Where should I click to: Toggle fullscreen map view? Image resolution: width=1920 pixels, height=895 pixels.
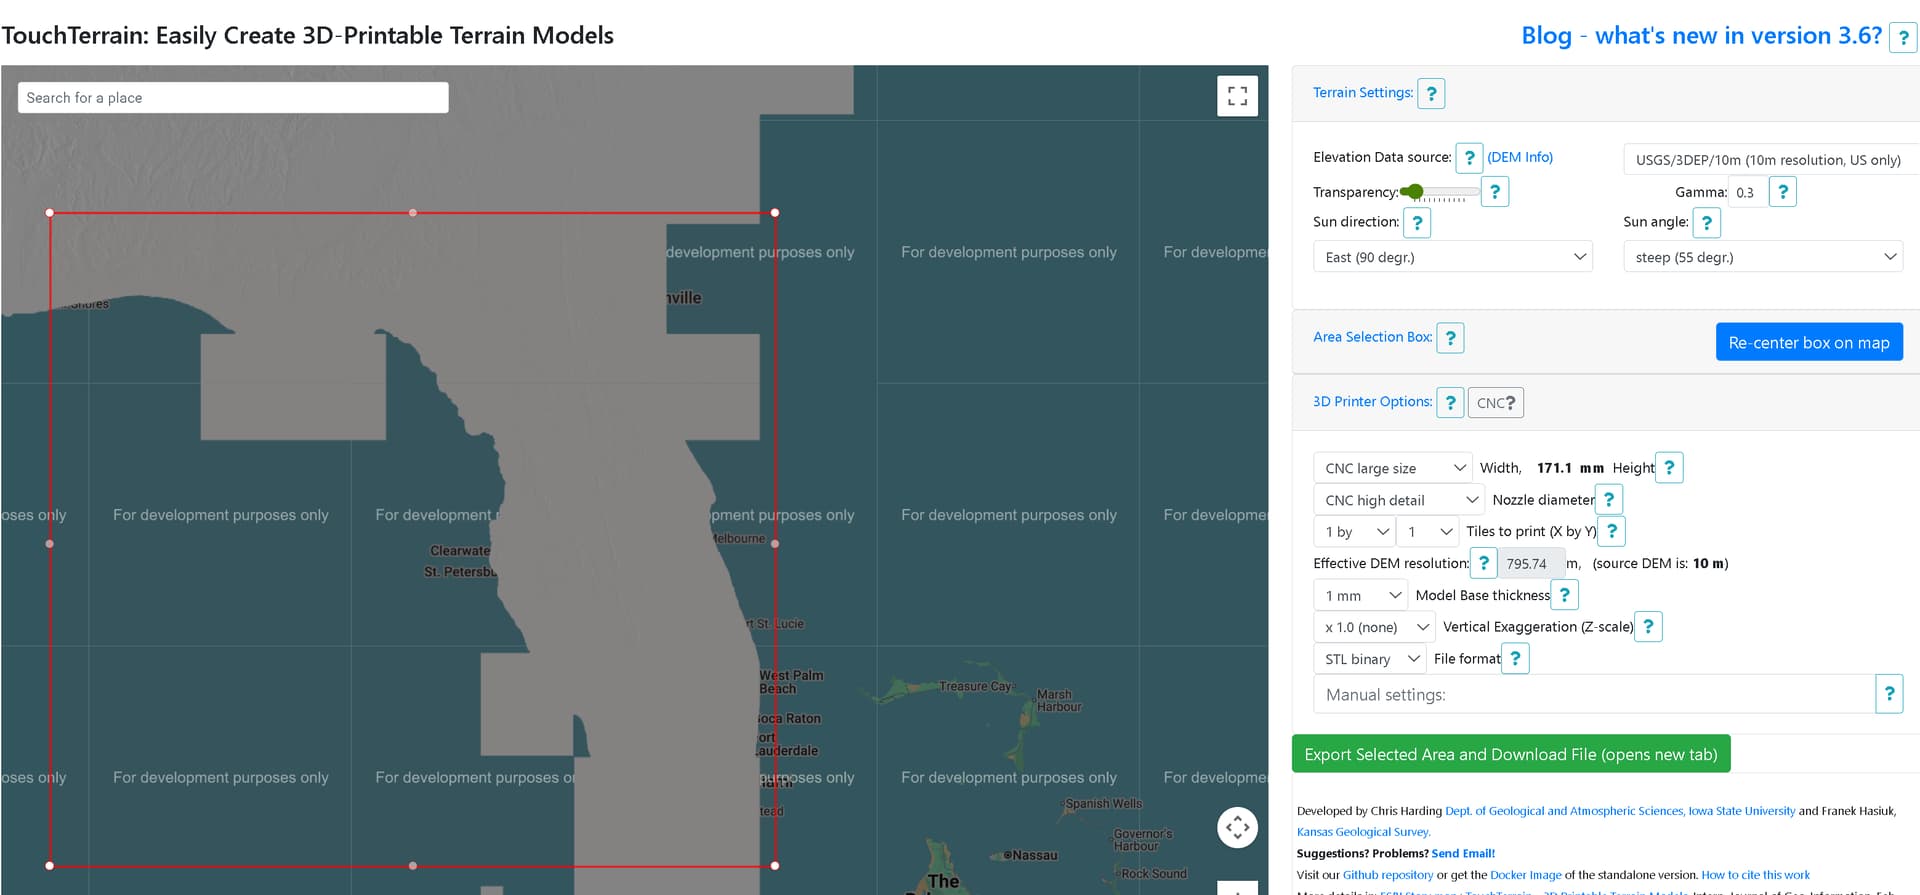click(x=1237, y=96)
